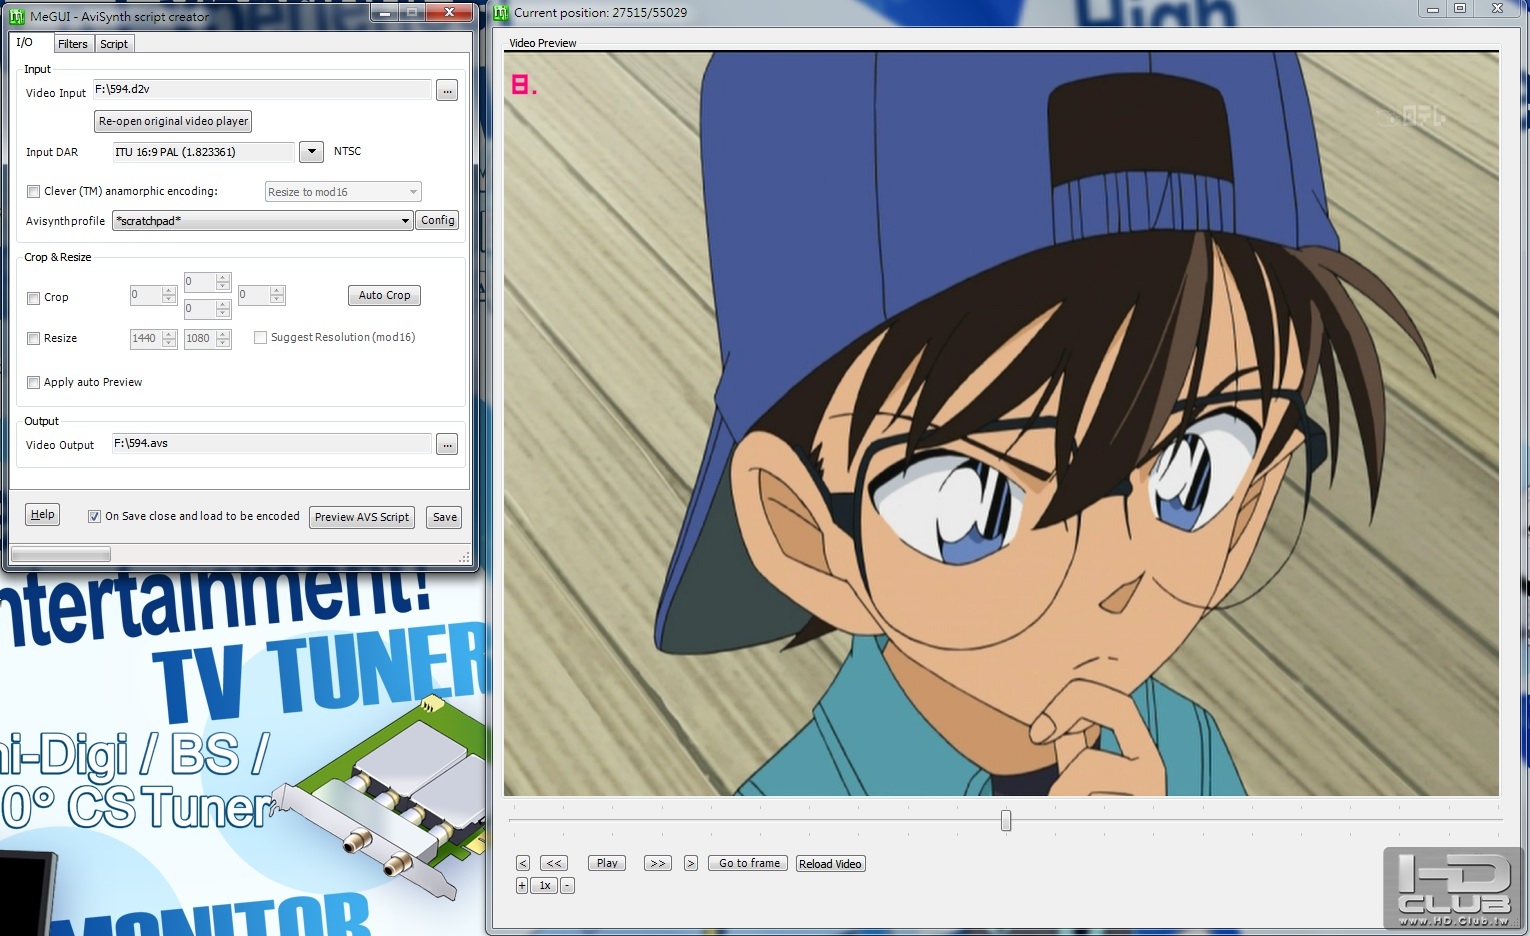Expand the Avisynth profile scratchpad dropdown

[x=263, y=221]
